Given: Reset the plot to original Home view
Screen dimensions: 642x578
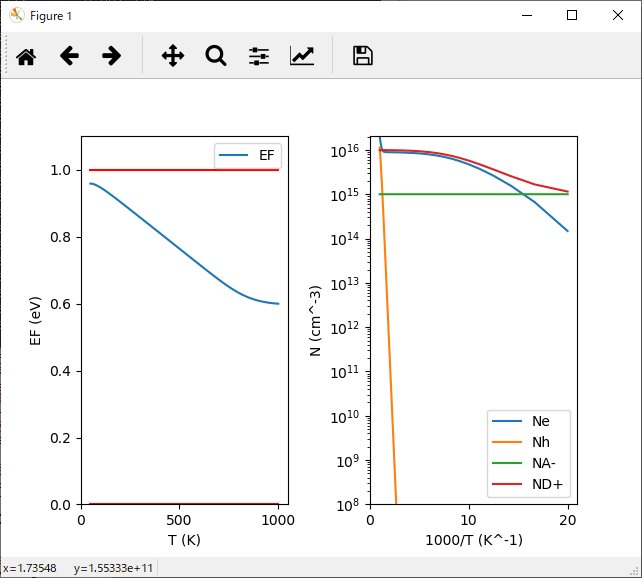Looking at the screenshot, I should pos(26,56).
